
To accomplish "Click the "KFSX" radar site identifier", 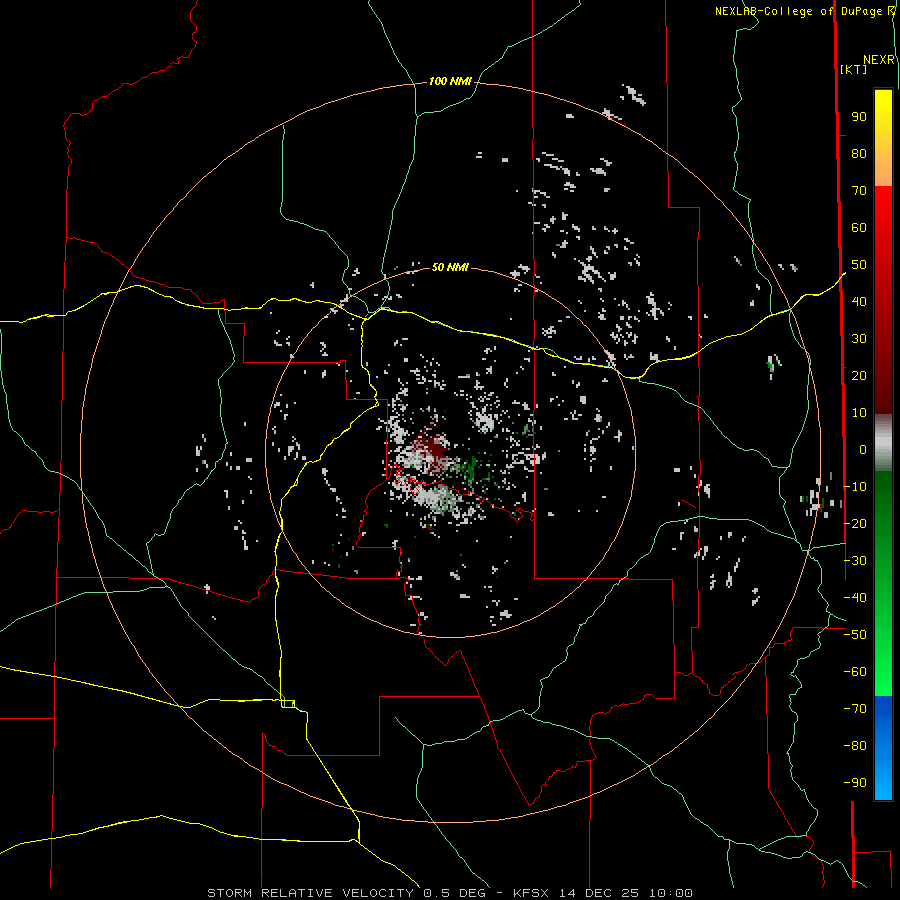I will tap(531, 893).
